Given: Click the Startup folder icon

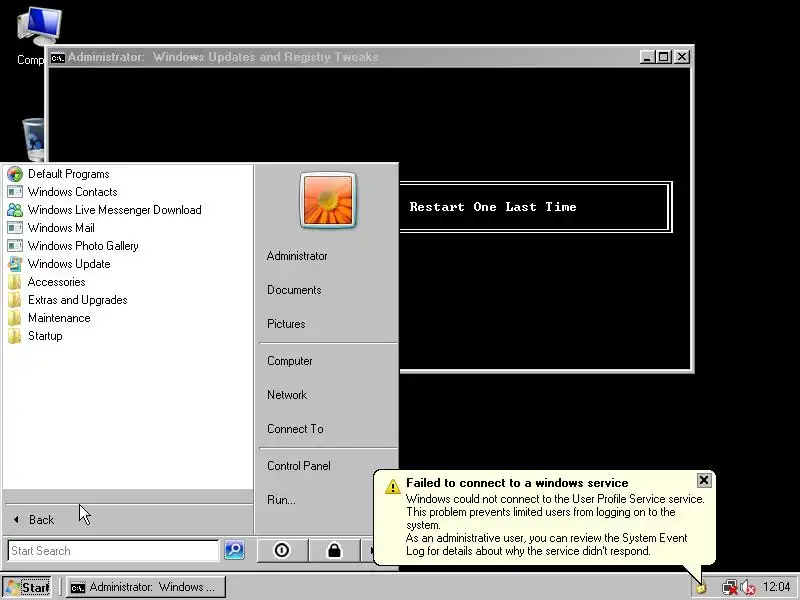Looking at the screenshot, I should 15,336.
